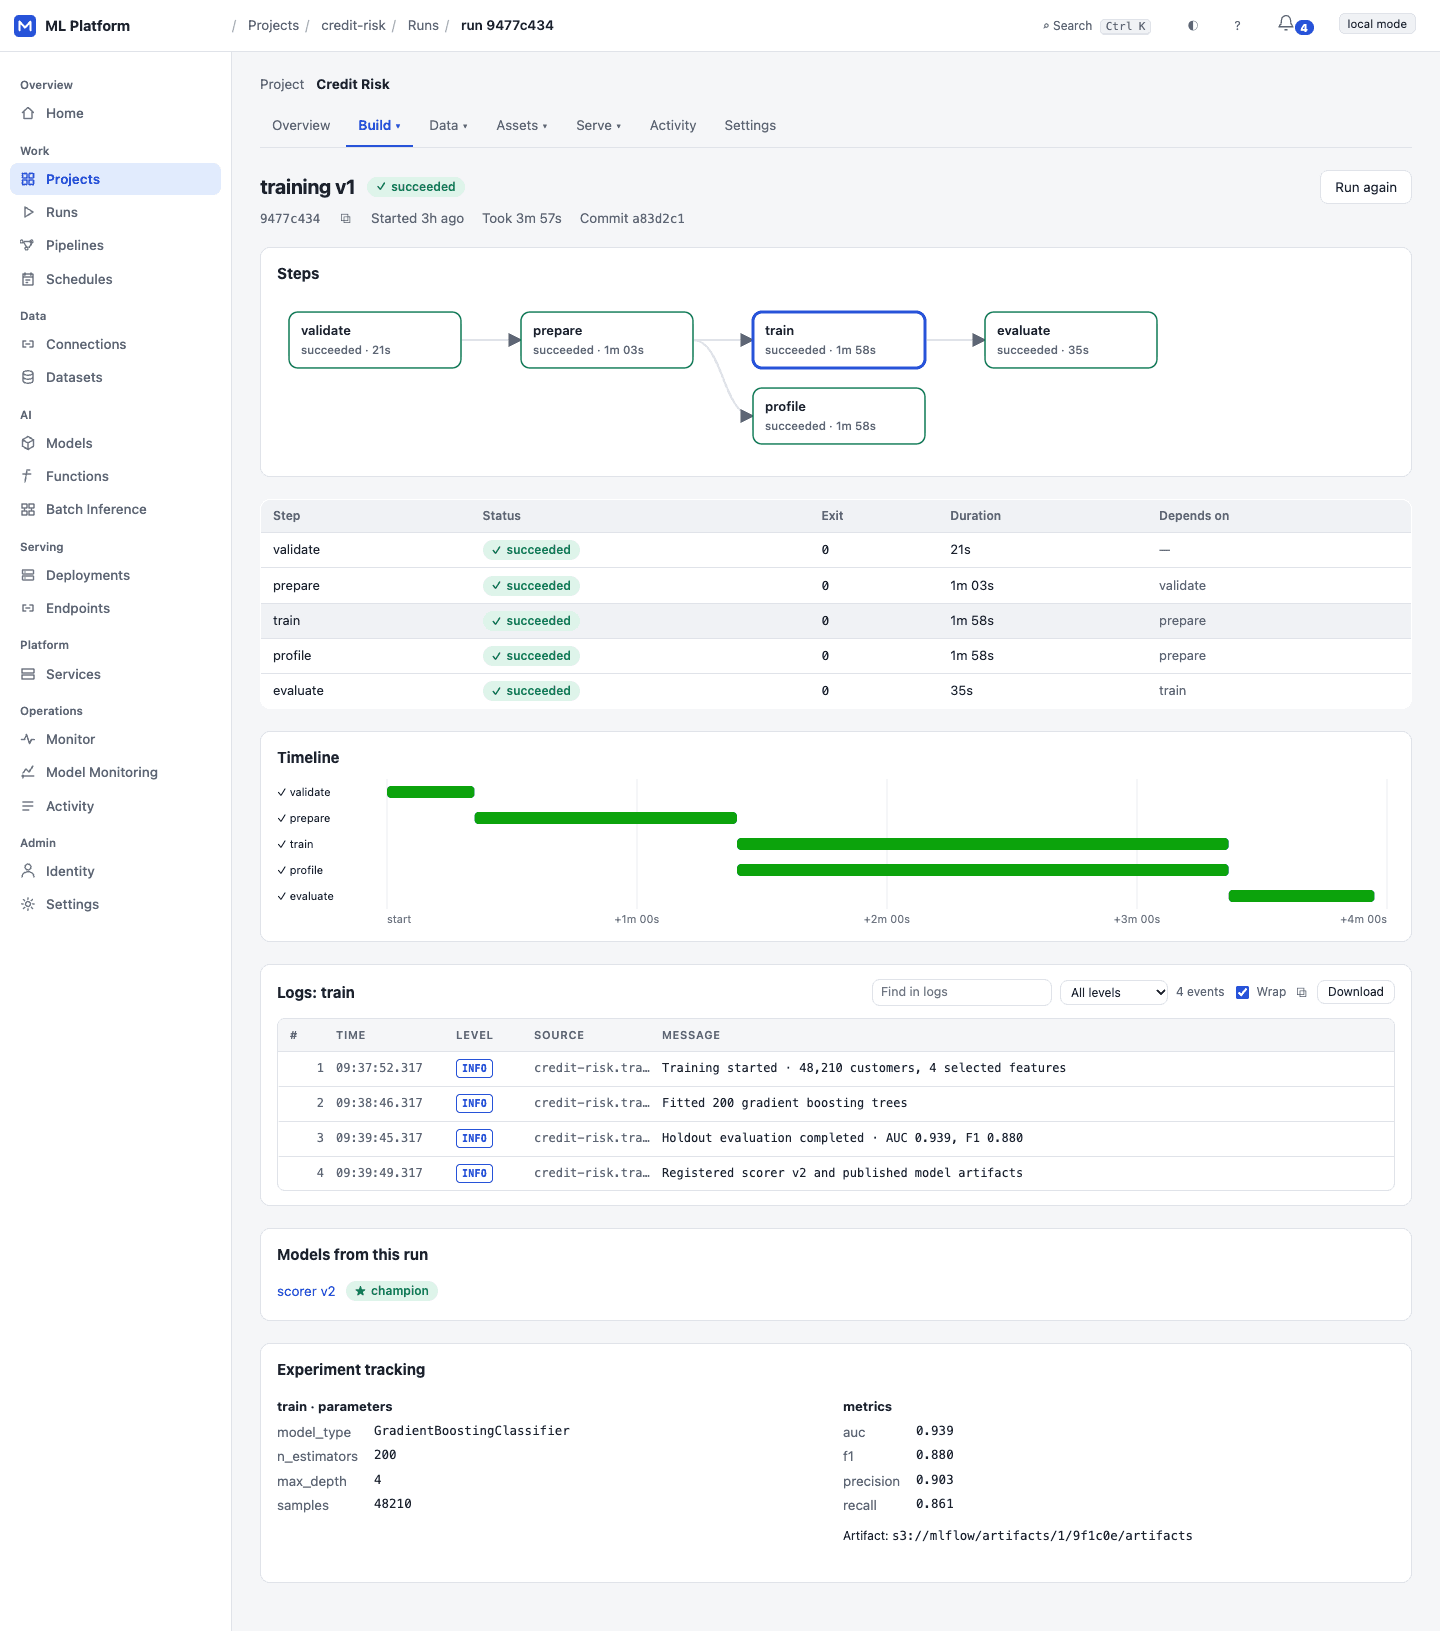Image resolution: width=1440 pixels, height=1631 pixels.
Task: Click the Model Monitoring chart icon
Action: (x=28, y=772)
